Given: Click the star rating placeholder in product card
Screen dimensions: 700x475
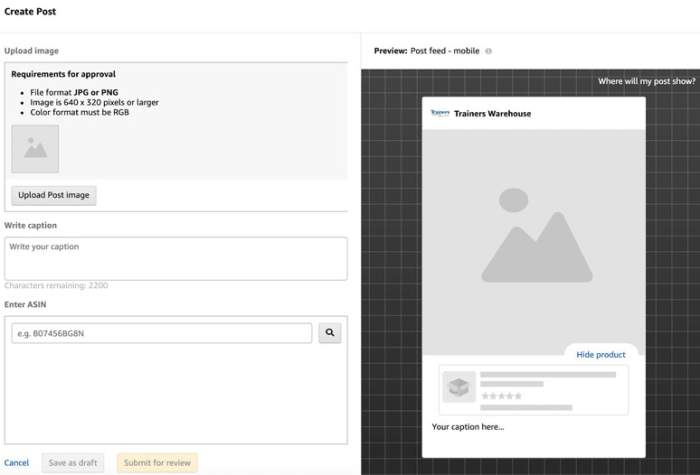Looking at the screenshot, I should (502, 396).
